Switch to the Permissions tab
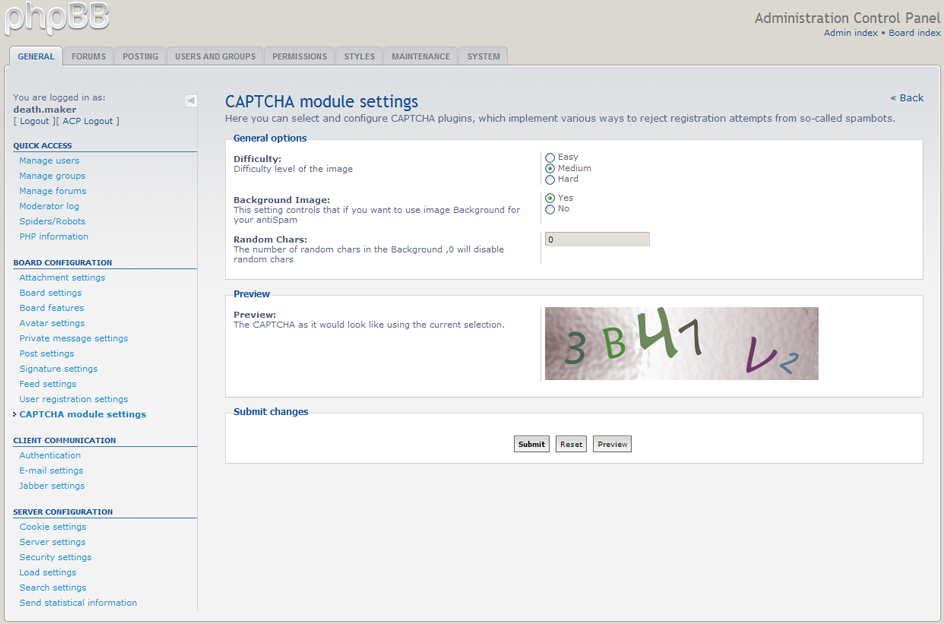Screen dimensions: 944x624 click(299, 57)
